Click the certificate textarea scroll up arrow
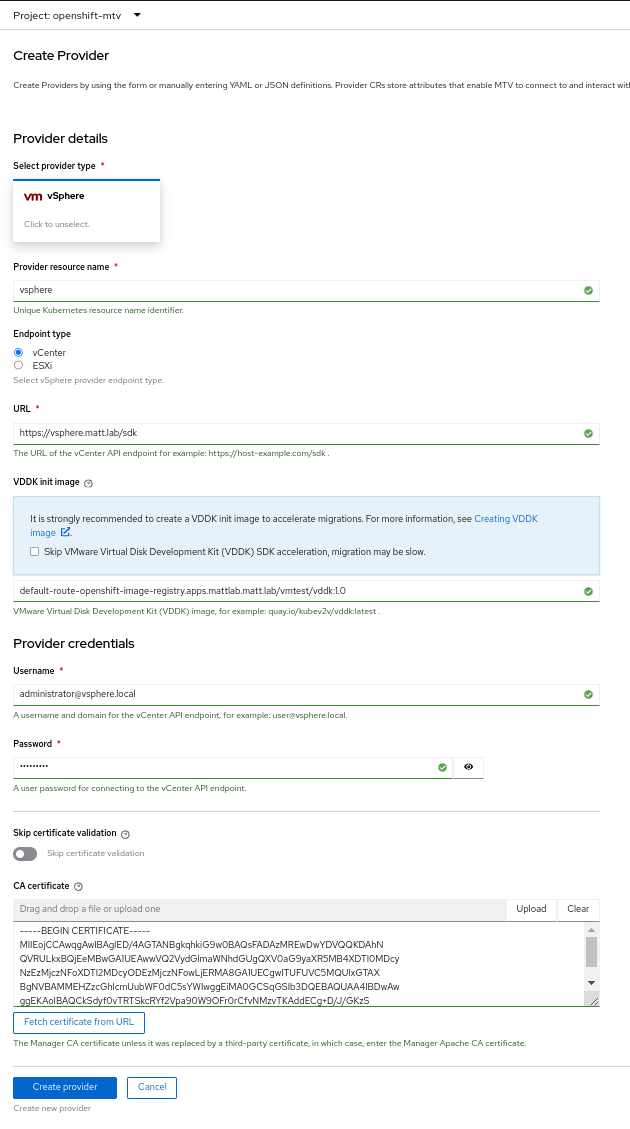The width and height of the screenshot is (630, 1129). tap(591, 930)
